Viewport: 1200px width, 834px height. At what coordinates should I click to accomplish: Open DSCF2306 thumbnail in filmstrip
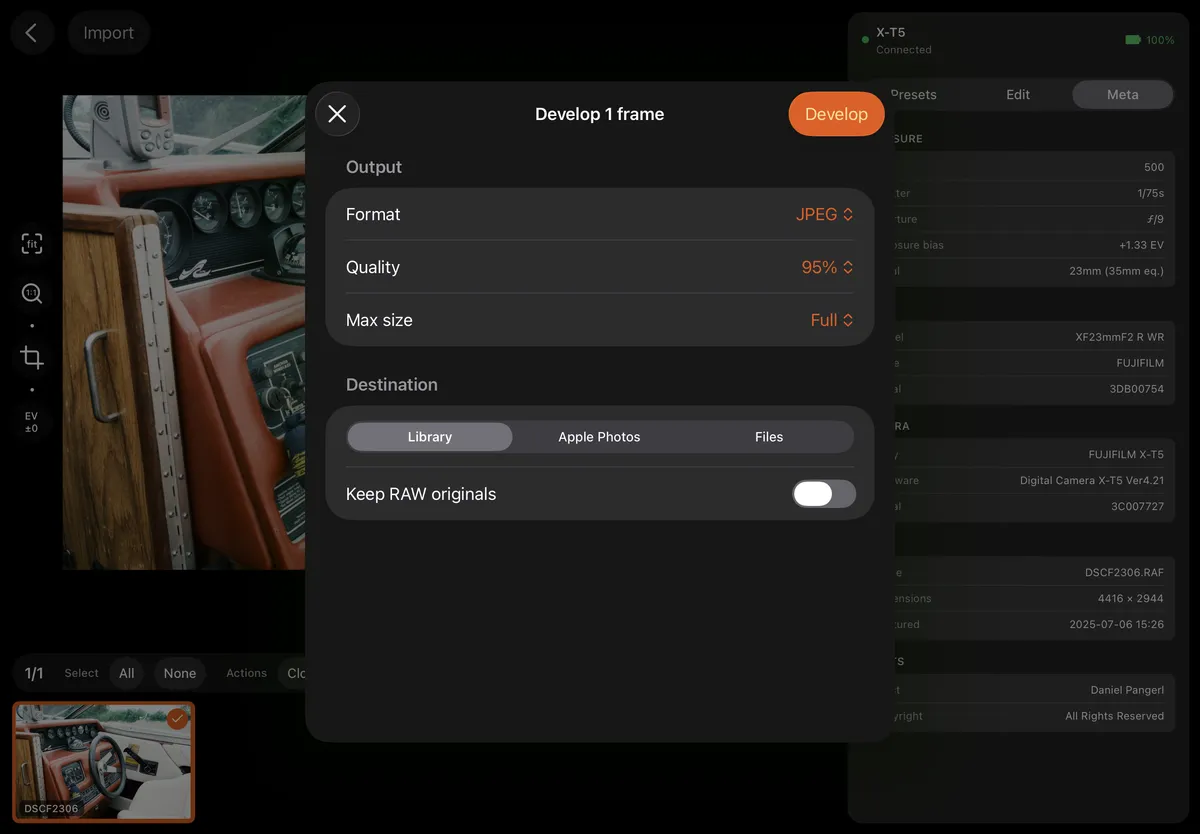click(x=104, y=762)
